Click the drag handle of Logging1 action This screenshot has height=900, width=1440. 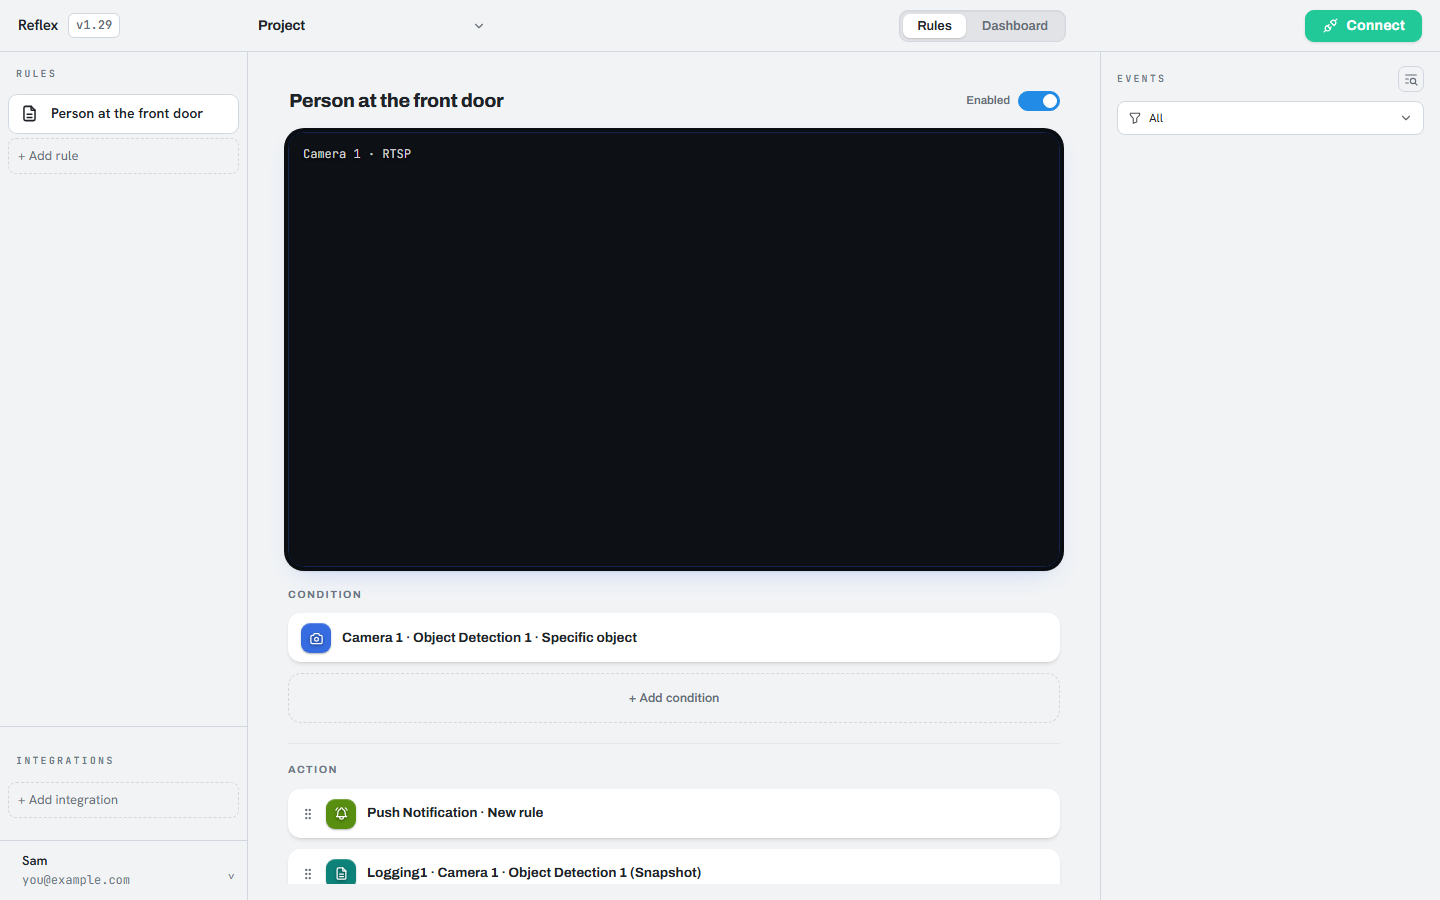click(x=308, y=874)
